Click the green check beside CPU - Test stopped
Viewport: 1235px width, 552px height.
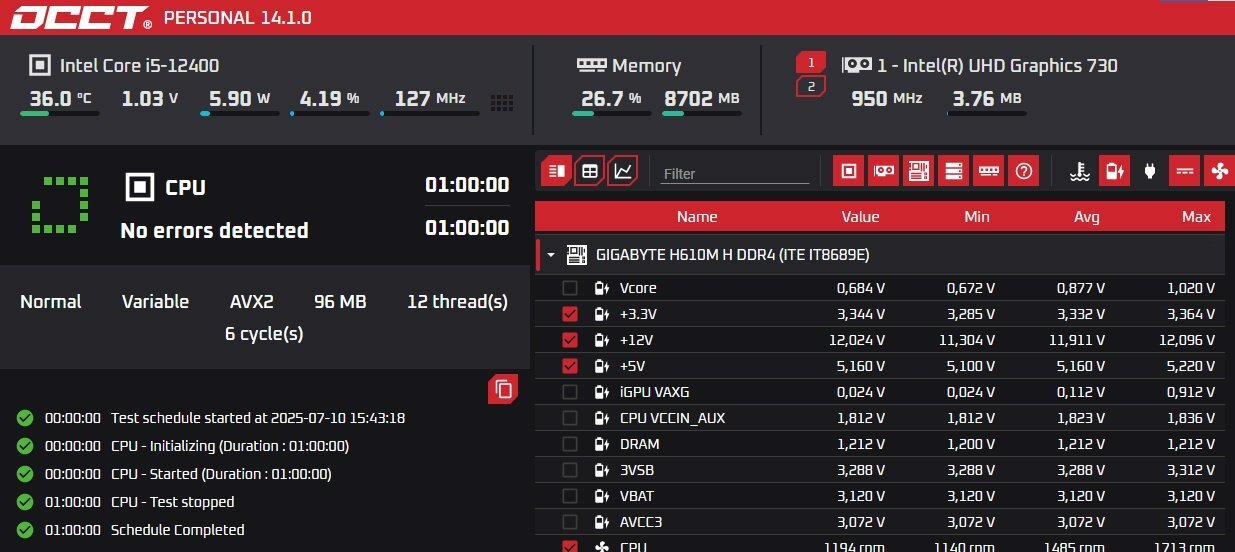25,502
